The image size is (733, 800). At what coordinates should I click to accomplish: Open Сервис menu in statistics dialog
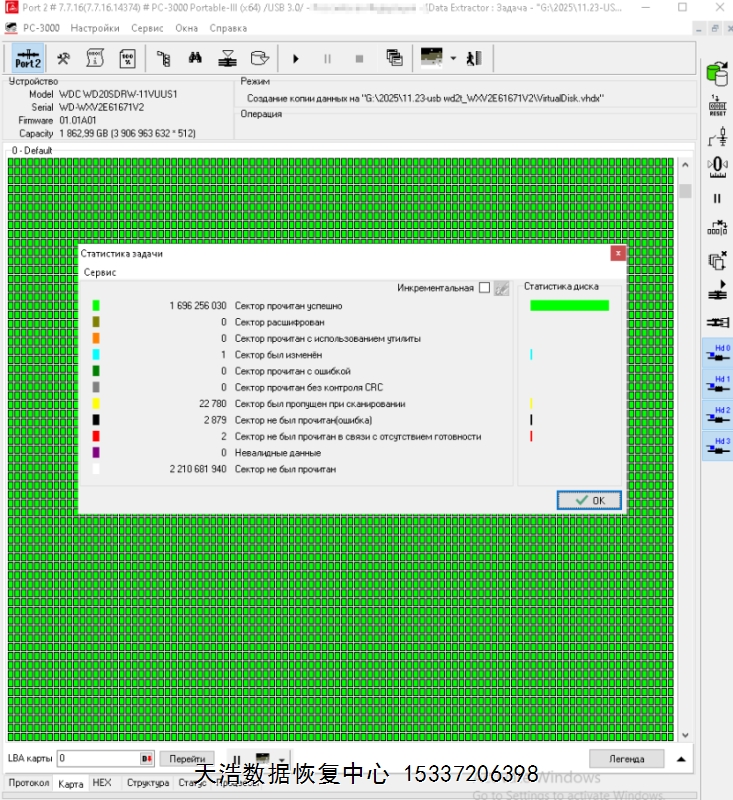tap(100, 272)
